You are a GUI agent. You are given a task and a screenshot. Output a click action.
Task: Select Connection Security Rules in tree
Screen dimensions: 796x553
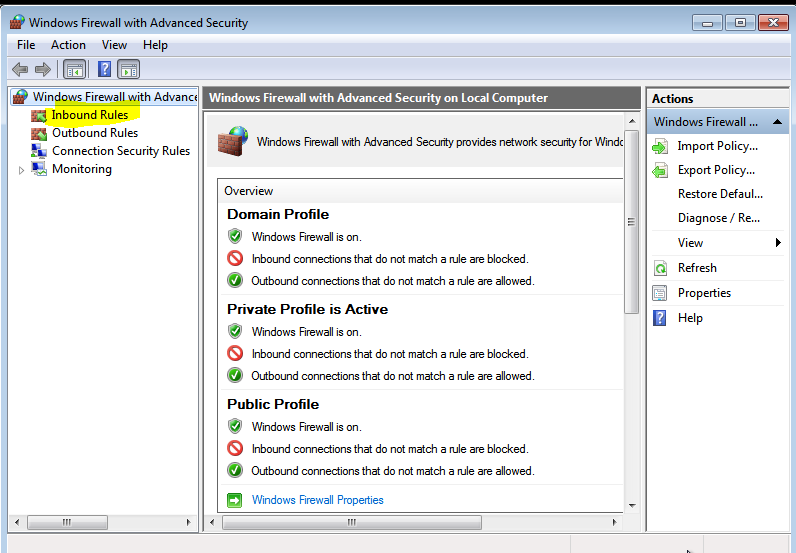(121, 151)
